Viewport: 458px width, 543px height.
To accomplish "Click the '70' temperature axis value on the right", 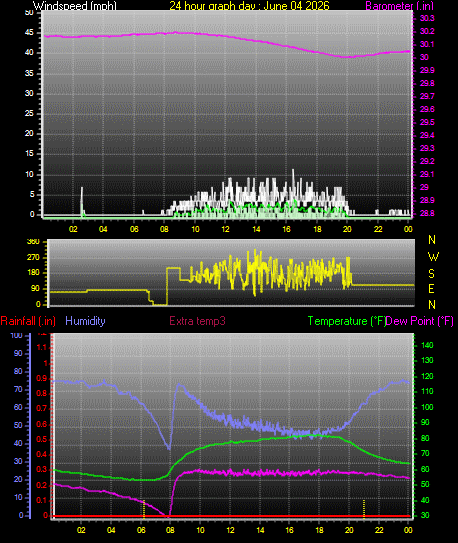I will 425,453.
